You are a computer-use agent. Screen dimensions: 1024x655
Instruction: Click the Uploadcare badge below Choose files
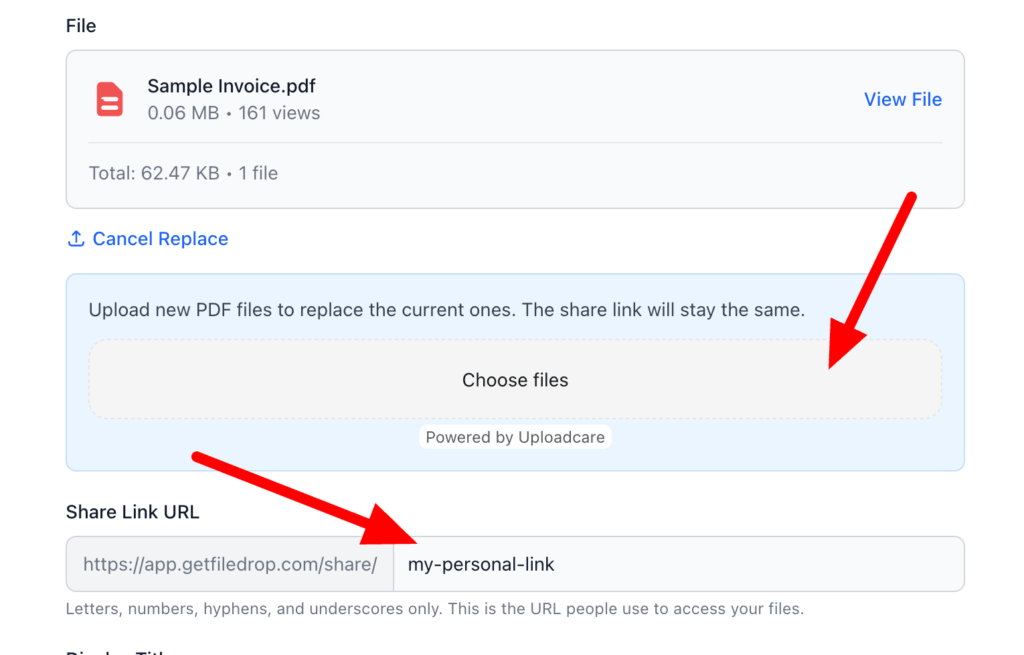tap(515, 437)
